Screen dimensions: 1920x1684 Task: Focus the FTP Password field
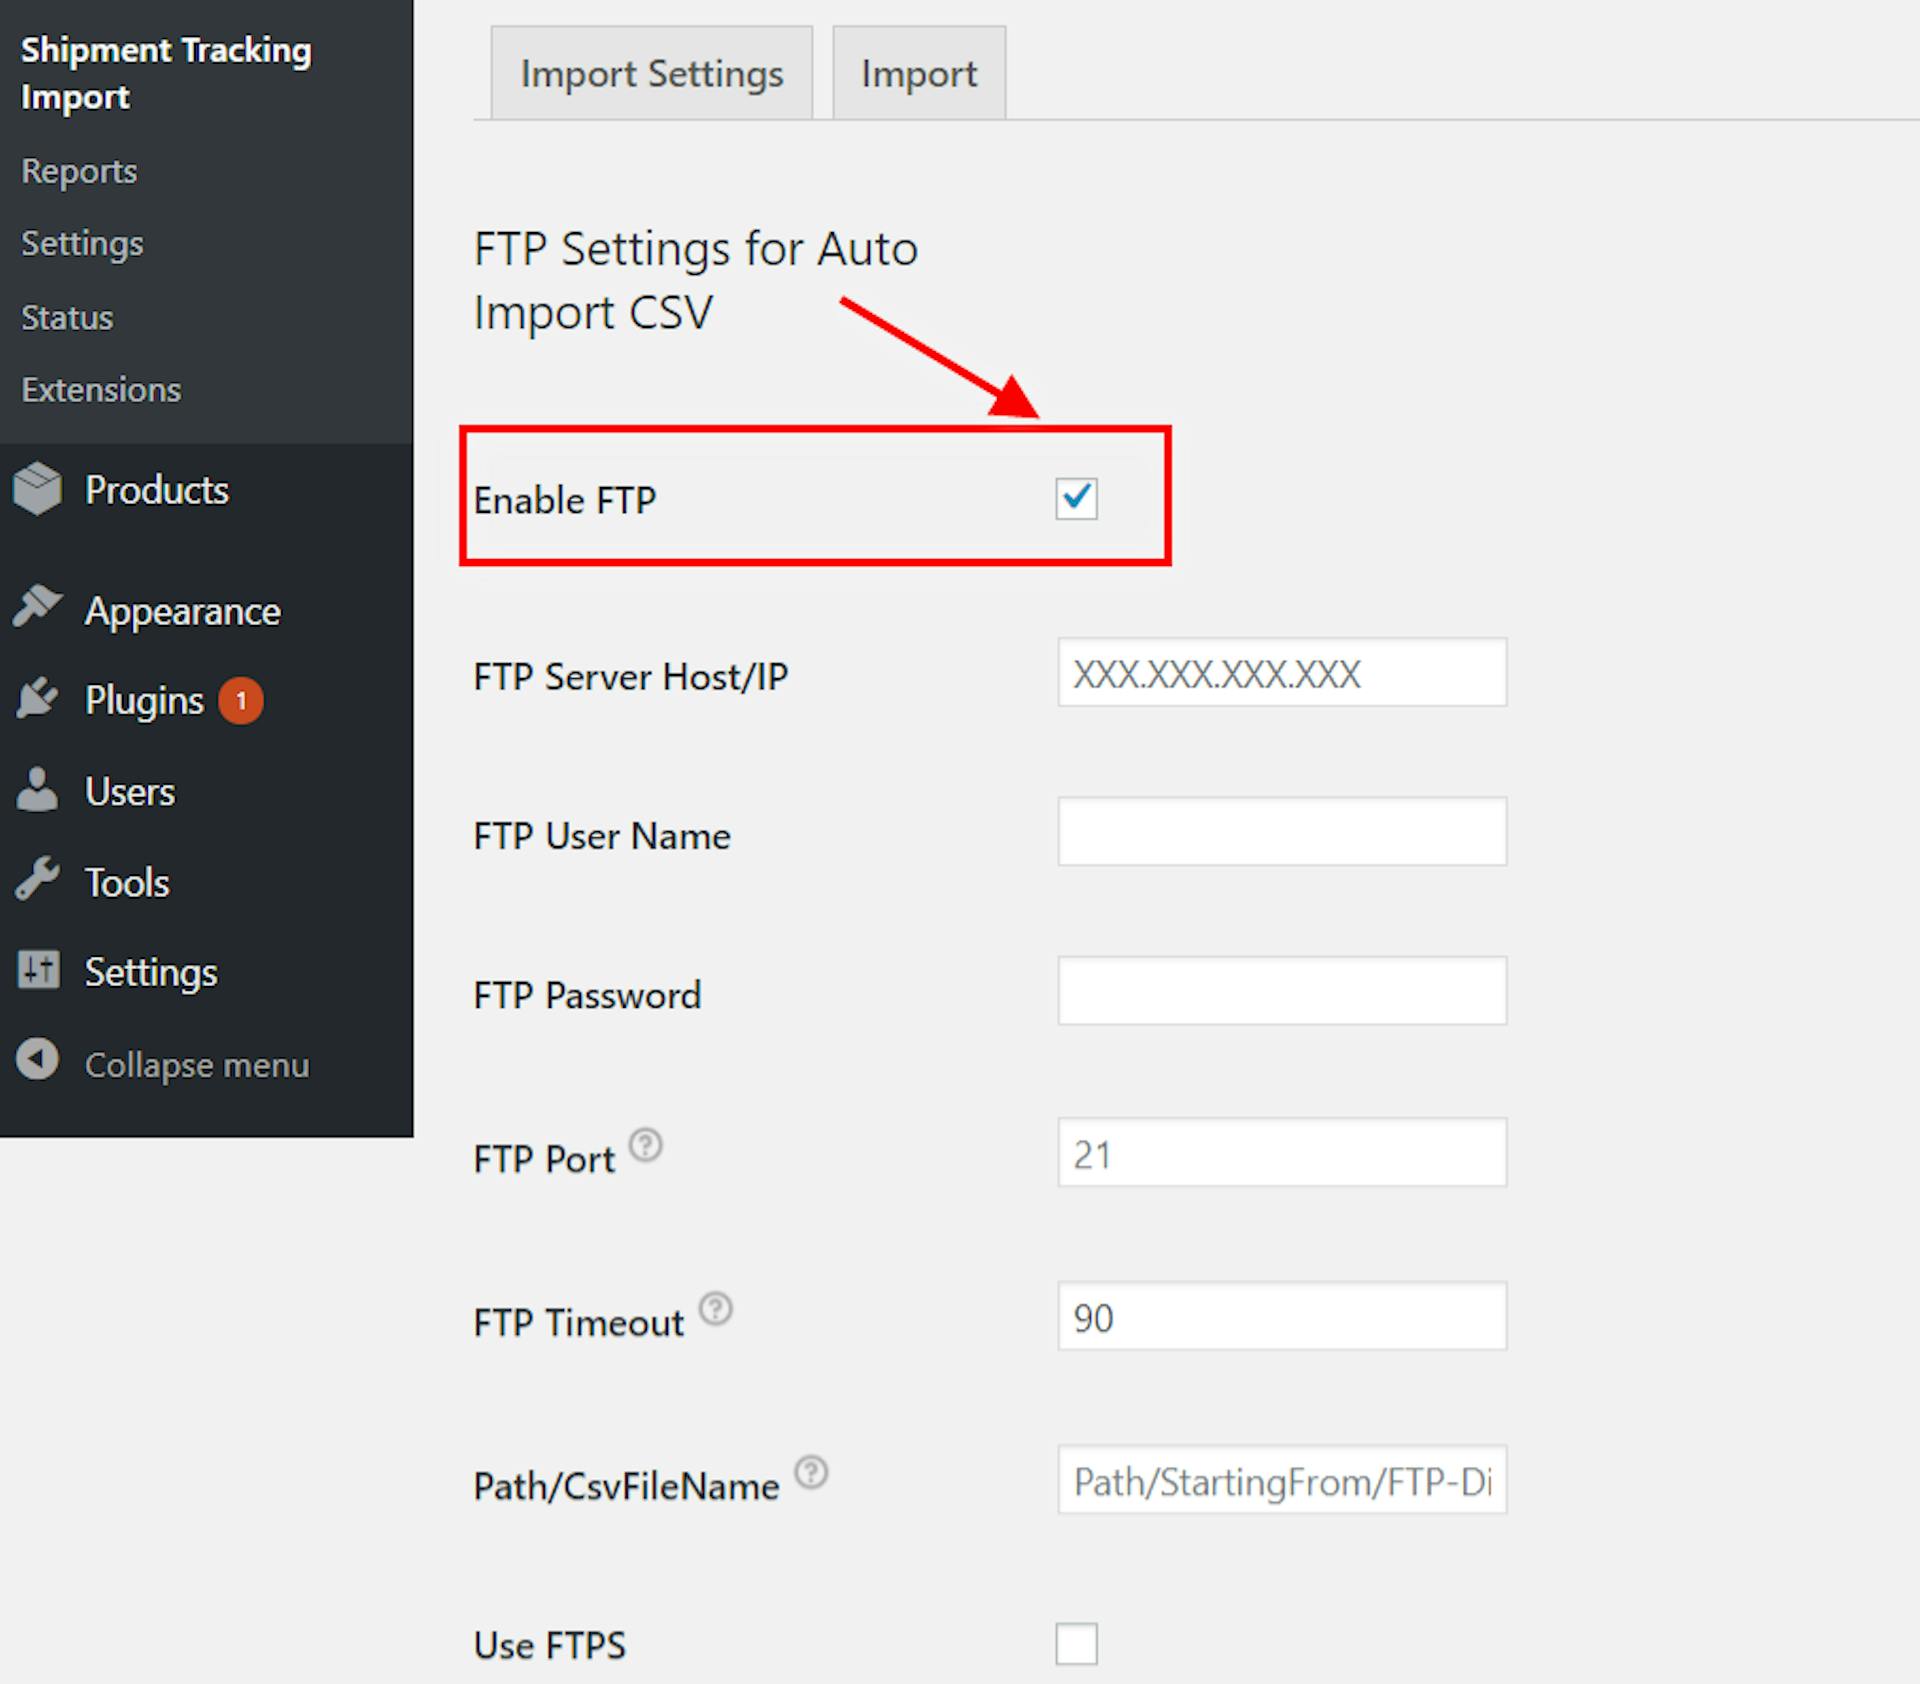[x=1282, y=990]
